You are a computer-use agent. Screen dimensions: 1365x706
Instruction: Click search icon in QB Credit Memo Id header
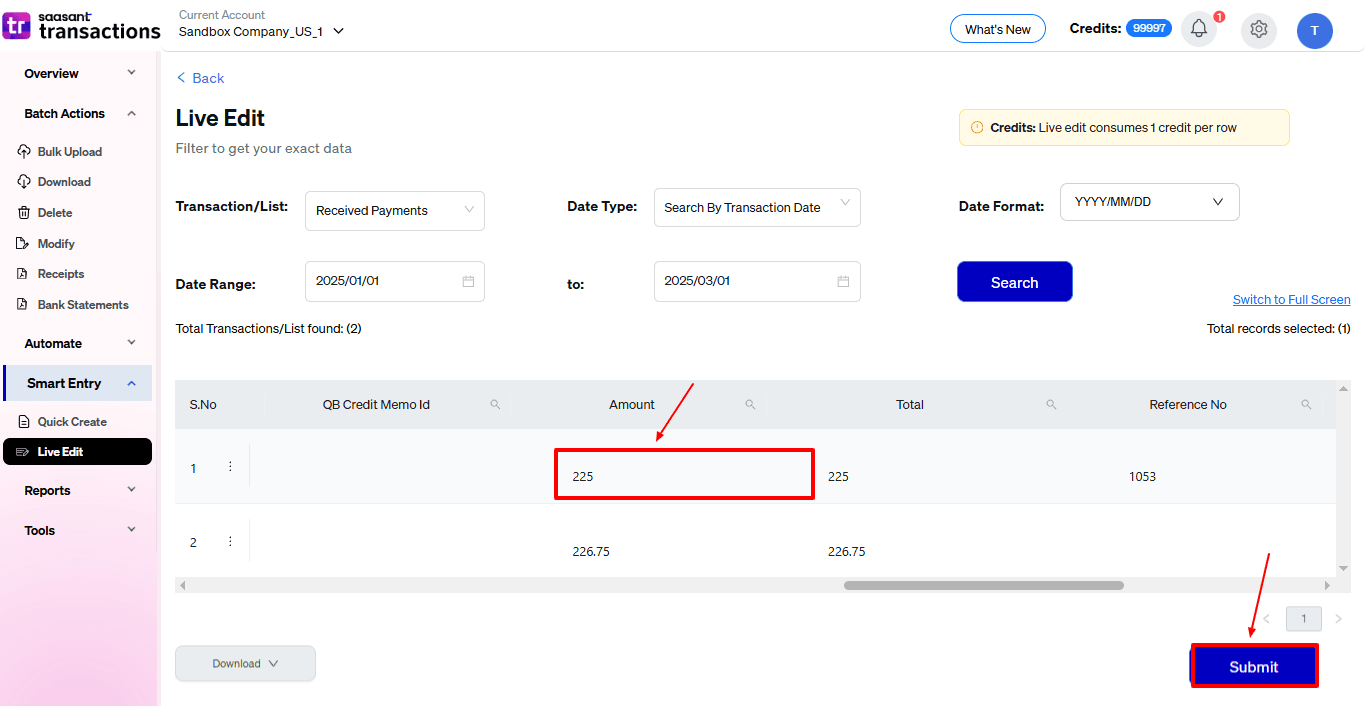[x=495, y=405]
